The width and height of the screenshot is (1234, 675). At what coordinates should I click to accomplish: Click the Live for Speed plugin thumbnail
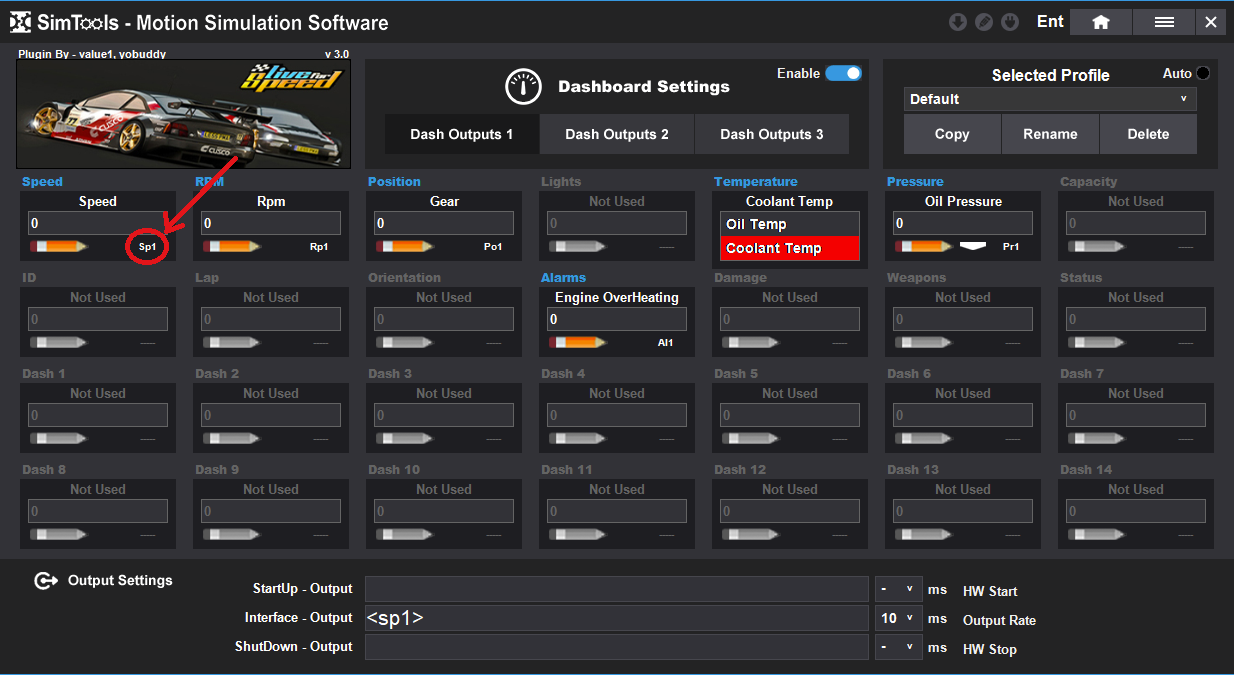pyautogui.click(x=184, y=114)
